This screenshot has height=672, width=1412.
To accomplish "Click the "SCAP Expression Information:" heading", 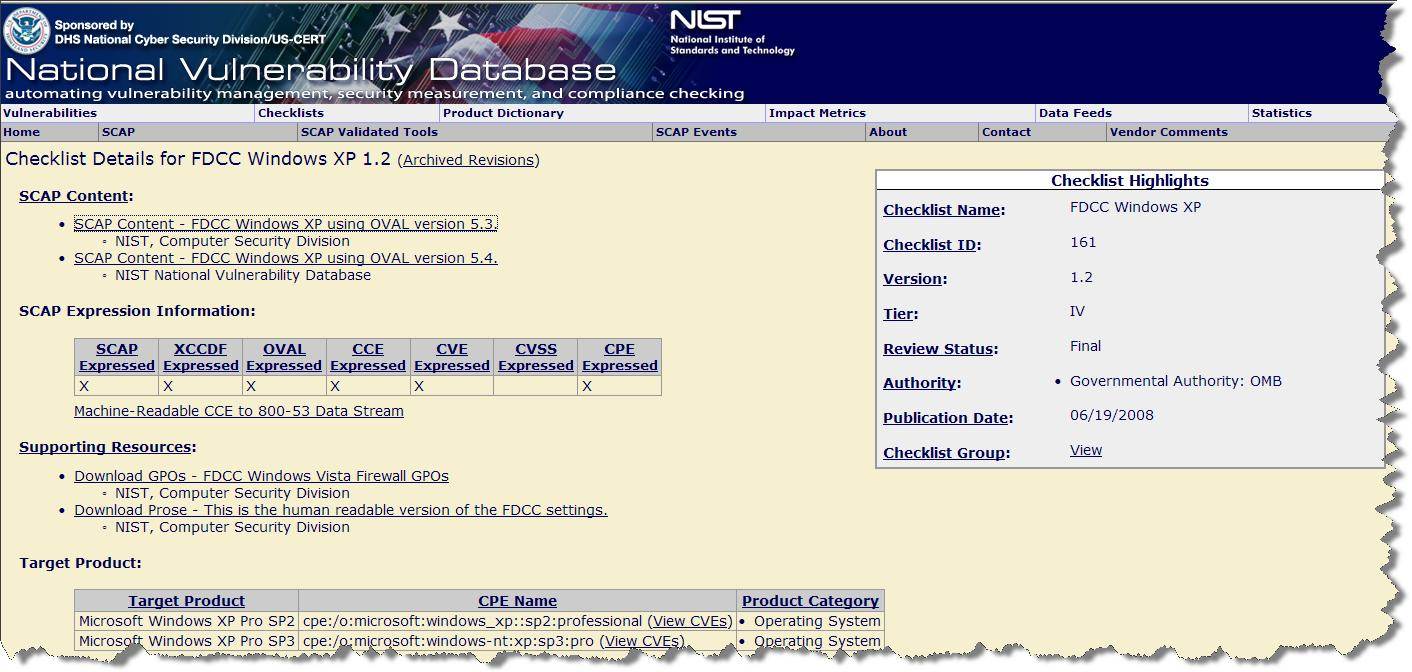I will [x=137, y=311].
